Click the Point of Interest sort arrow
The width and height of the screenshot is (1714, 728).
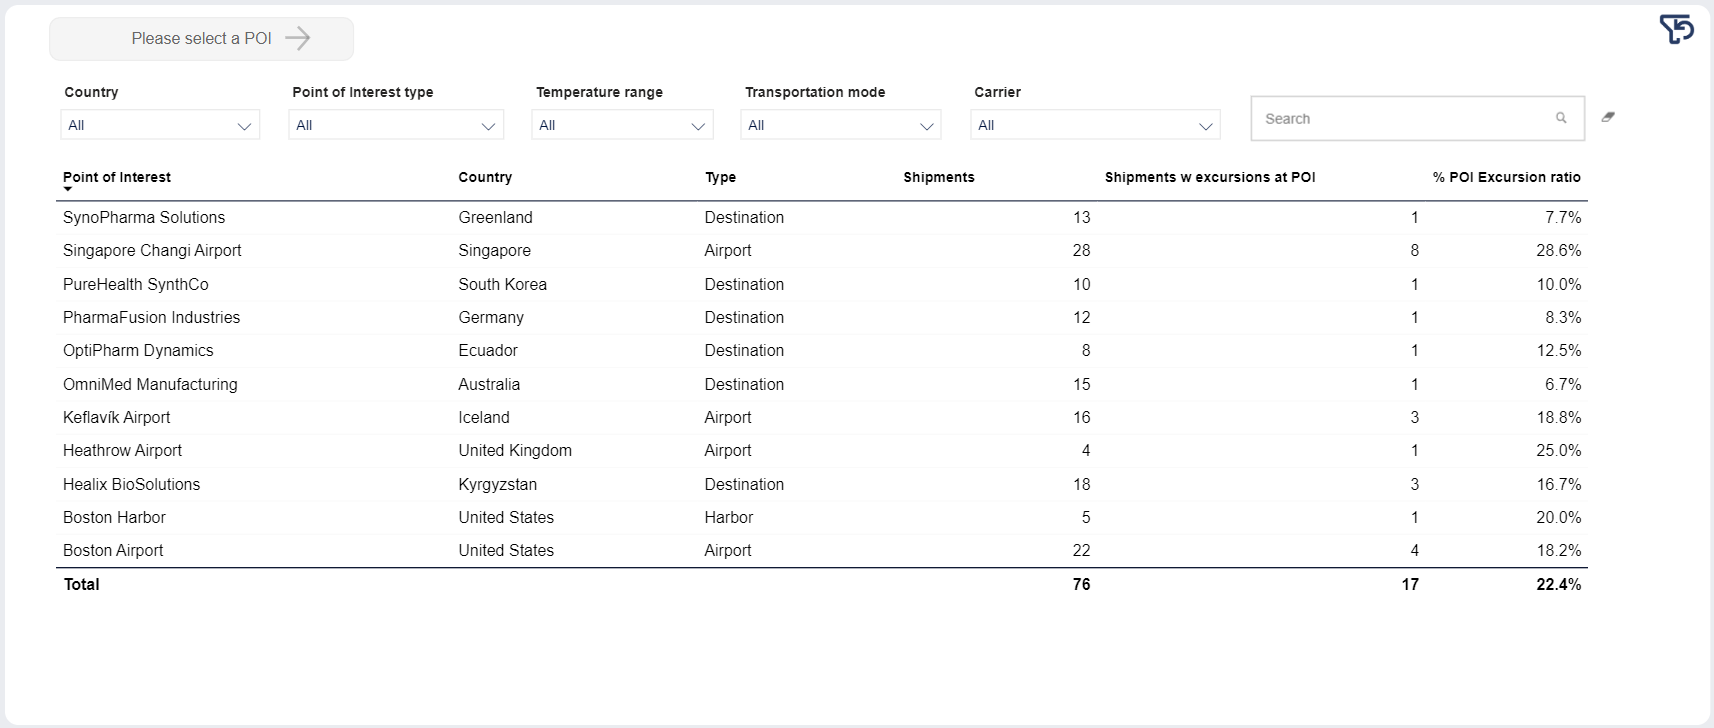pos(68,189)
